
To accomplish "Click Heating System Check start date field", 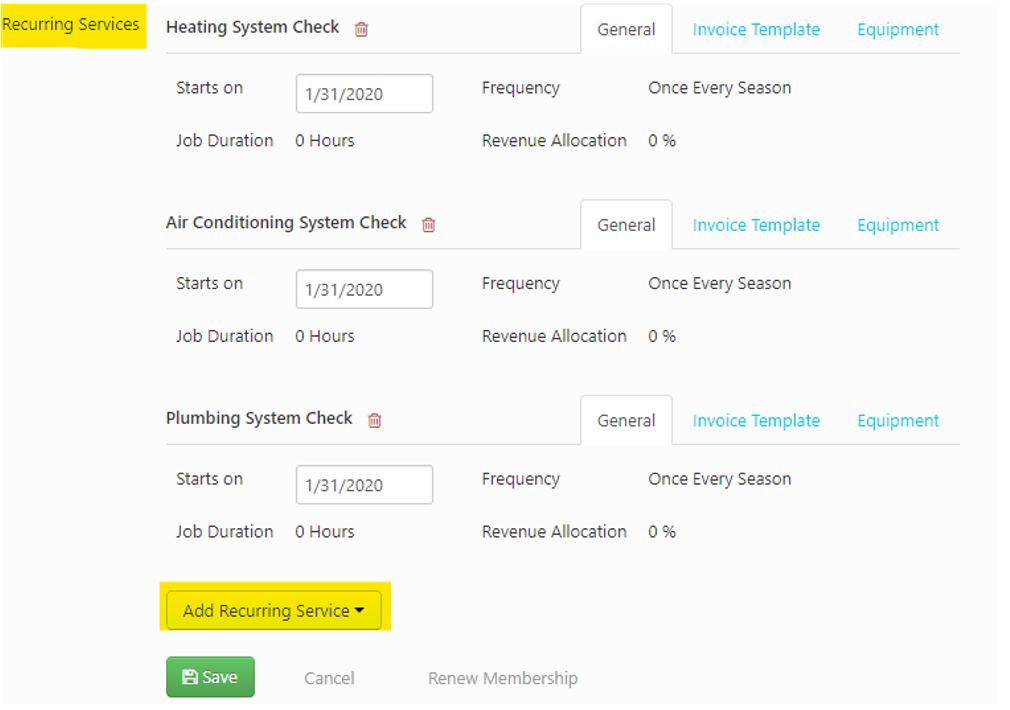I will pyautogui.click(x=364, y=94).
